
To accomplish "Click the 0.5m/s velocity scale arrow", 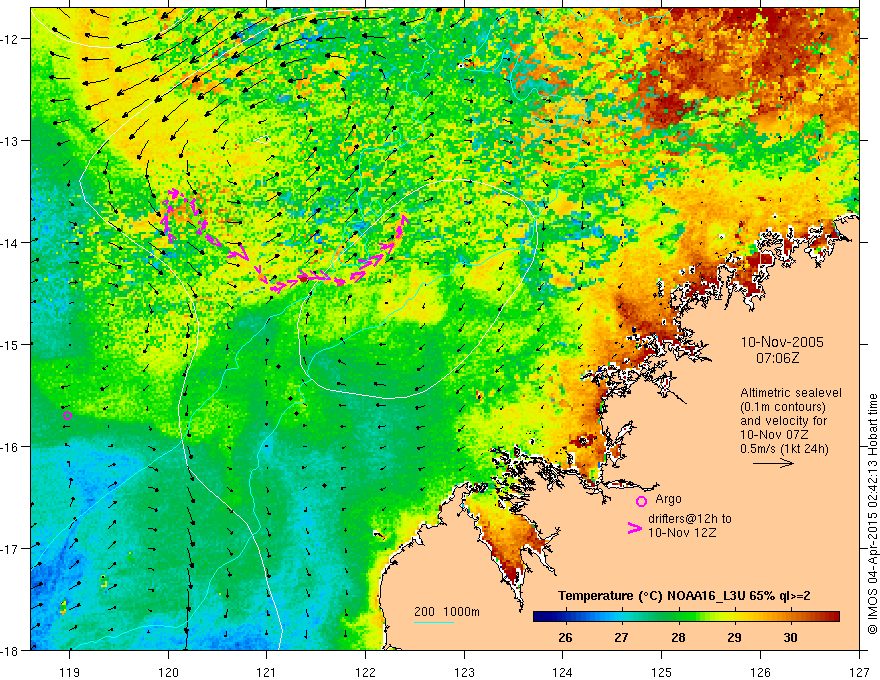I will (773, 463).
